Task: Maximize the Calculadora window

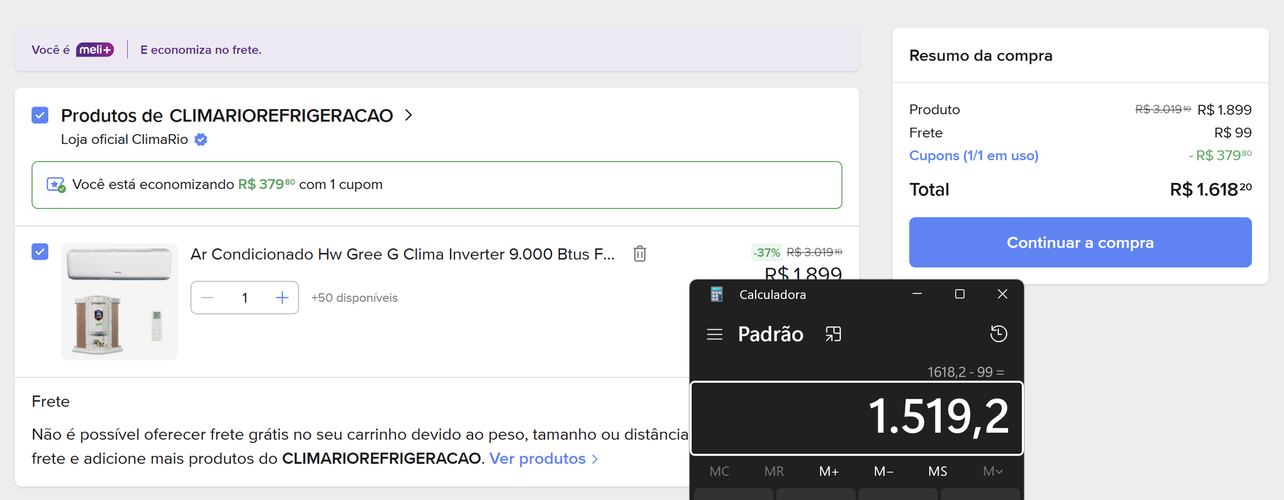Action: [960, 294]
